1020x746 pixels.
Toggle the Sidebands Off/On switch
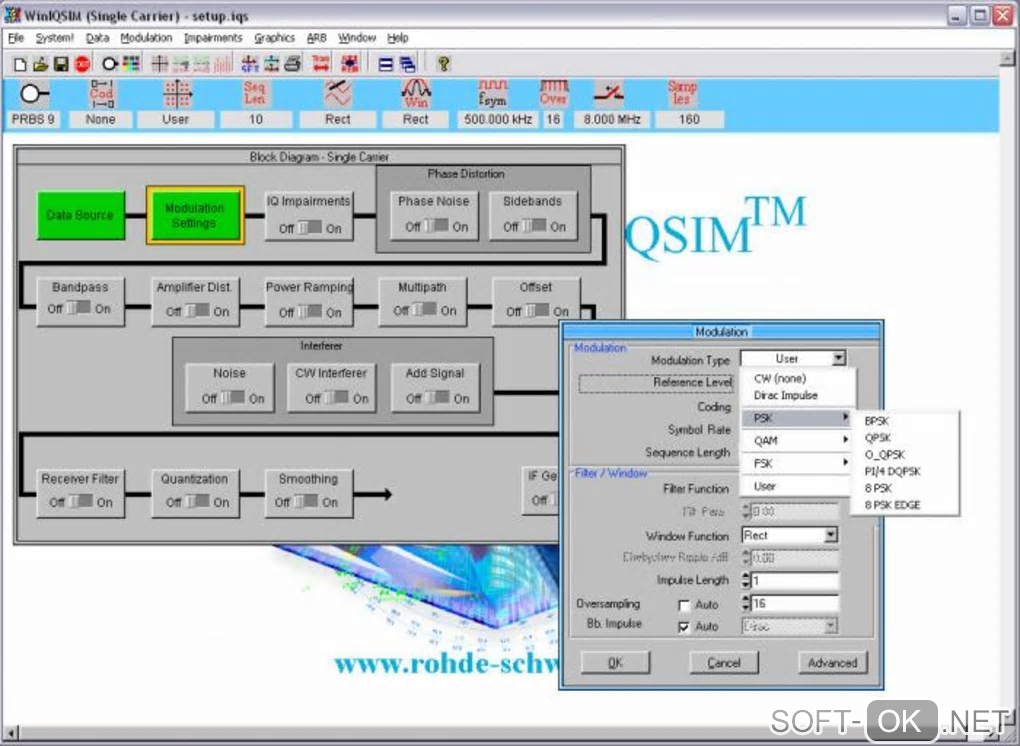[x=534, y=226]
